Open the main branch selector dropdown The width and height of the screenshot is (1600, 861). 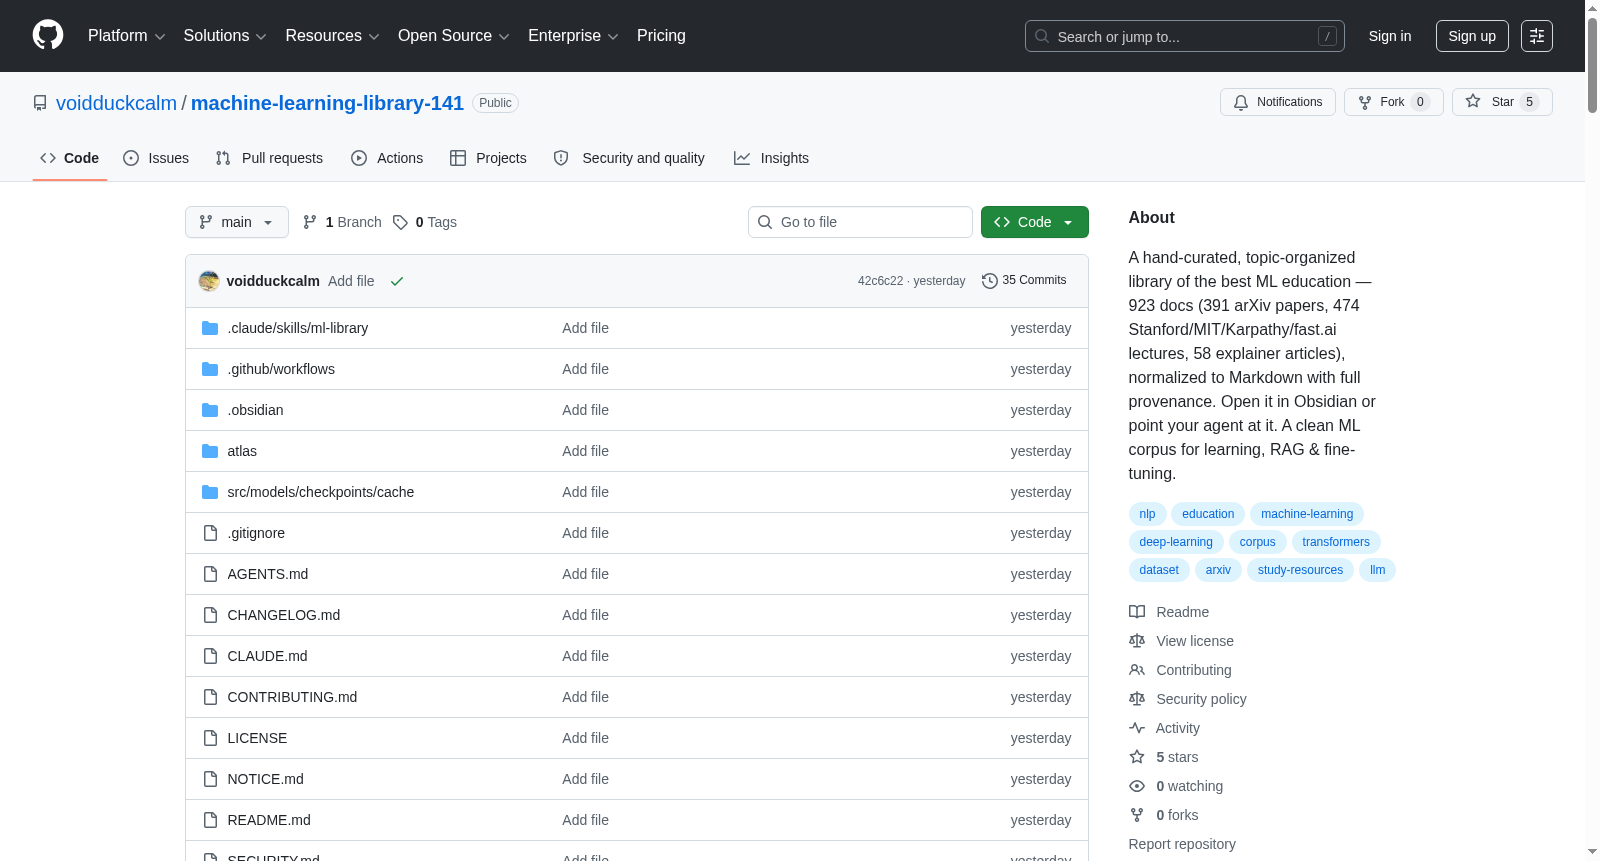(x=237, y=222)
